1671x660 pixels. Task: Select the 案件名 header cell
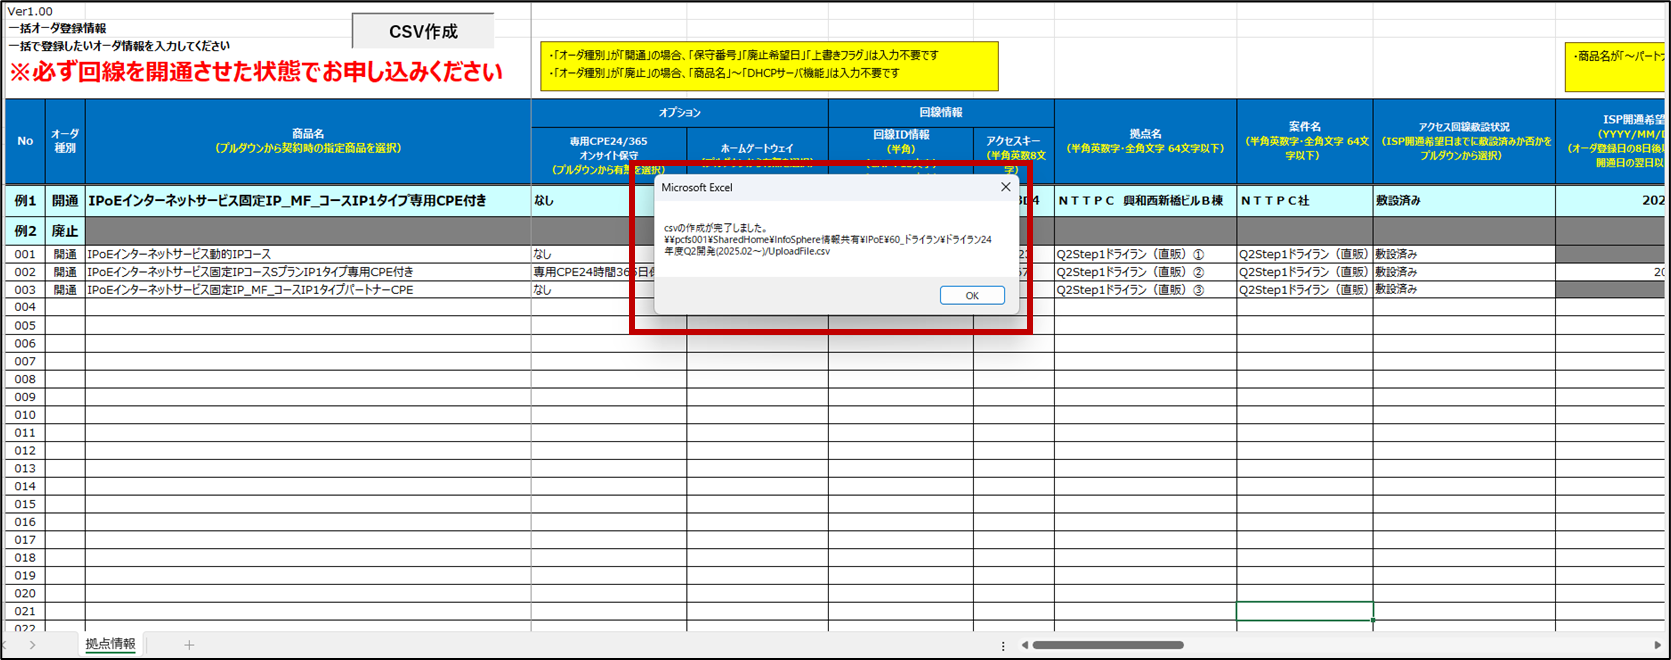[x=1305, y=141]
